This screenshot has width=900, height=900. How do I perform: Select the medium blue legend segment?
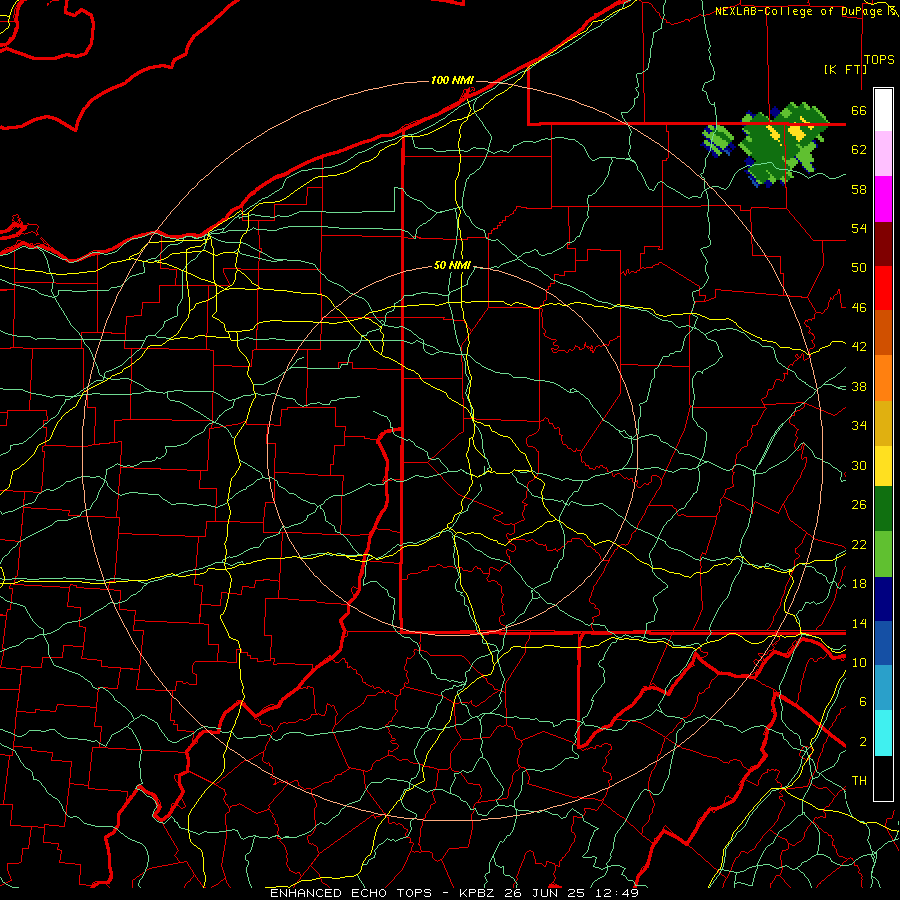pos(883,644)
